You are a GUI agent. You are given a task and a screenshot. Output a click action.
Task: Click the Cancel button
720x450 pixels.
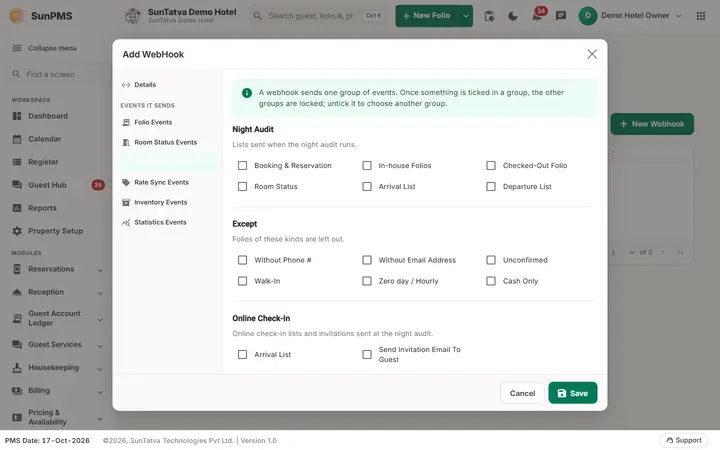coord(522,393)
